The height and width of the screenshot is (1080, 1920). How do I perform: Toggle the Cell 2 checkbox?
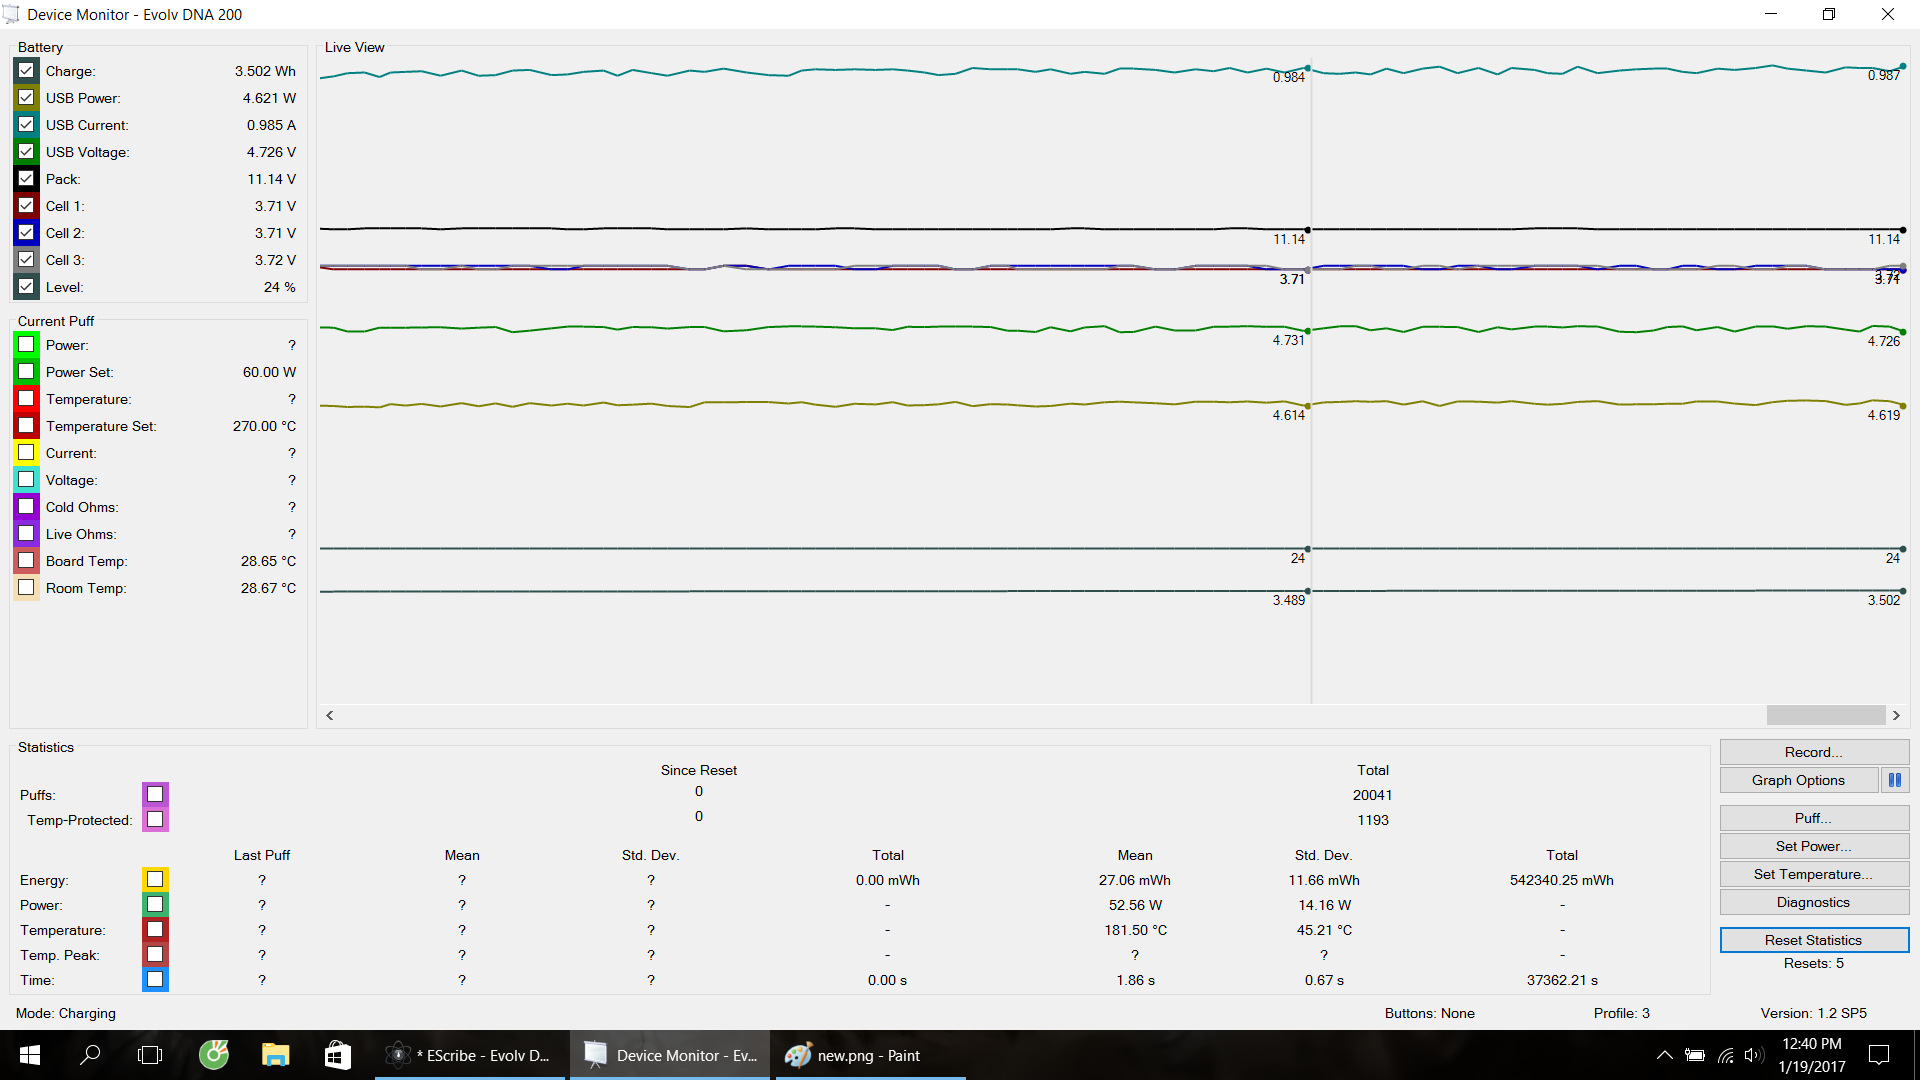click(x=27, y=233)
